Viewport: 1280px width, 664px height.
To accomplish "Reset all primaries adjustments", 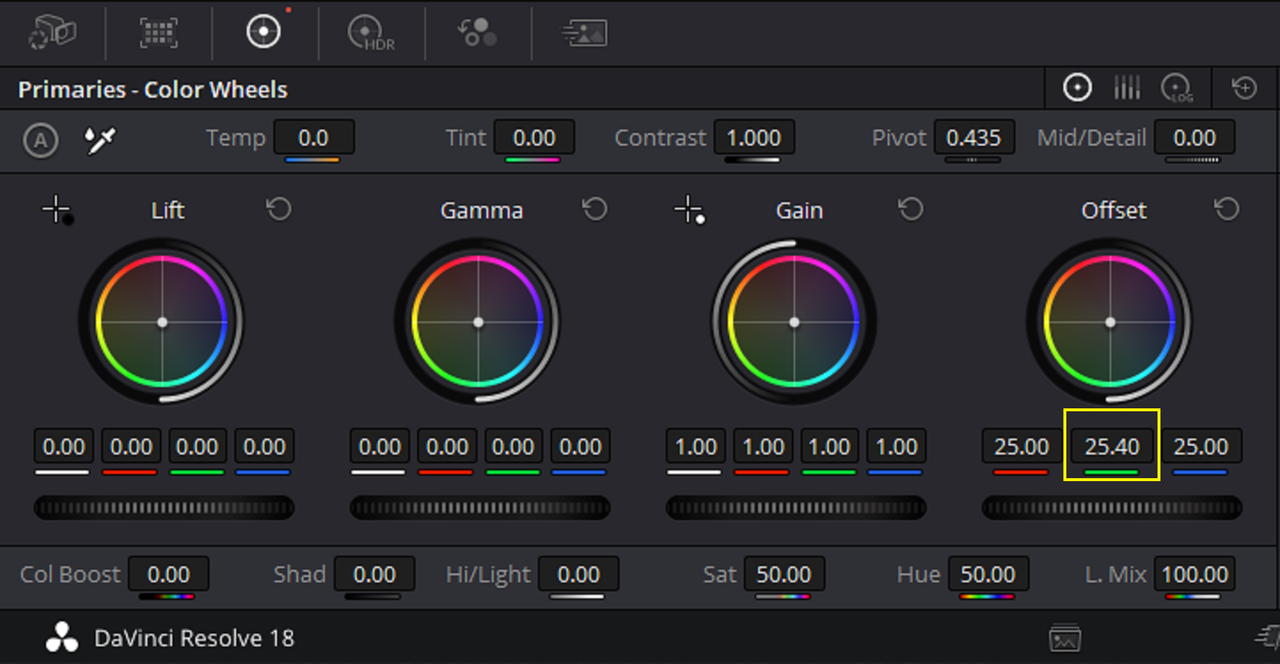I will (1244, 88).
